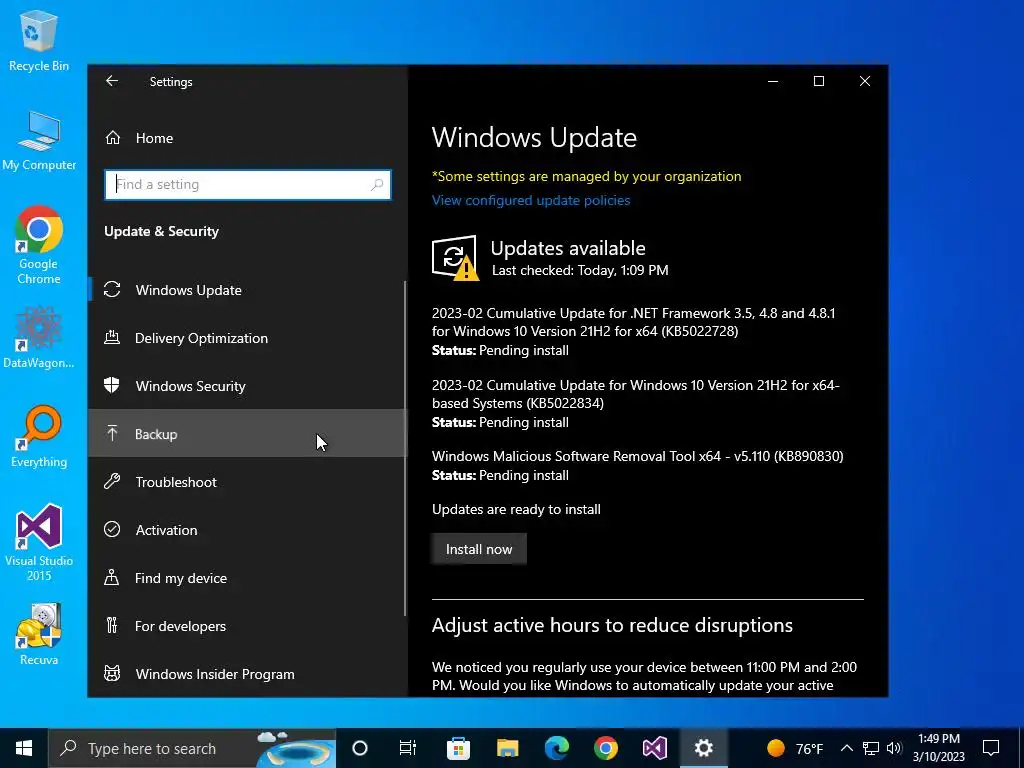Click the Windows Insider Program cat icon
Image resolution: width=1024 pixels, height=768 pixels.
click(112, 673)
